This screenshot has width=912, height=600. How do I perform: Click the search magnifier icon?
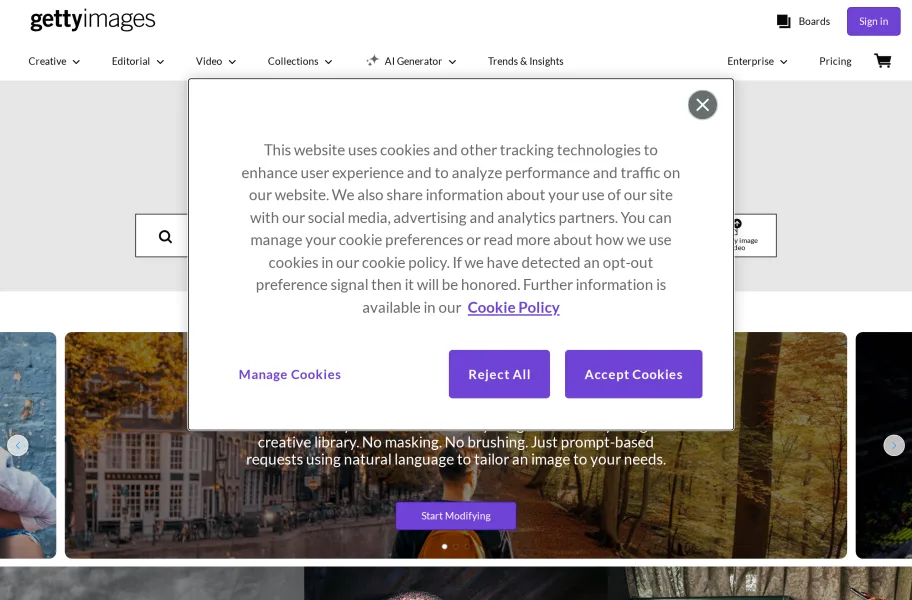tap(165, 236)
